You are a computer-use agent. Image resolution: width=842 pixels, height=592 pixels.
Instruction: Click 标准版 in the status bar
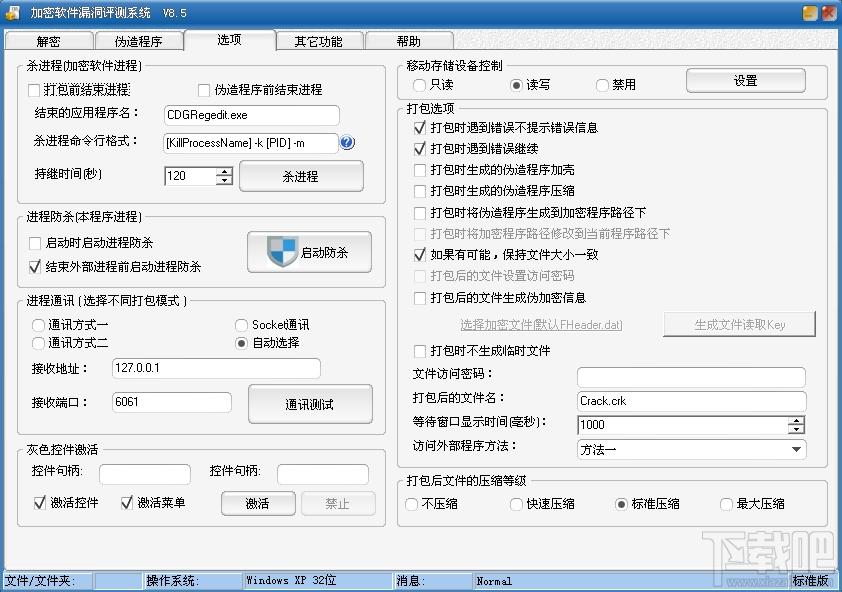click(811, 581)
